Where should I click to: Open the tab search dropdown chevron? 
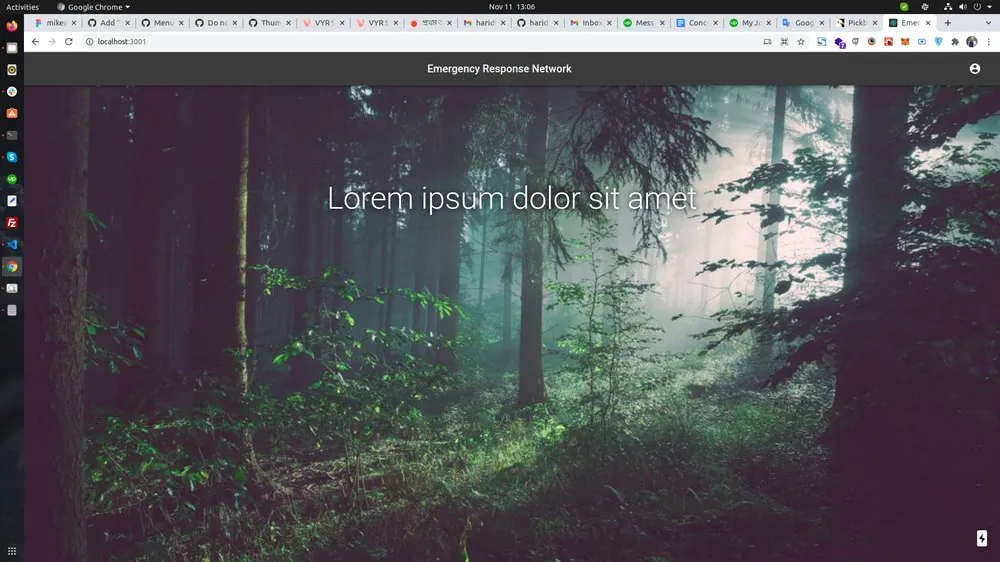point(986,23)
